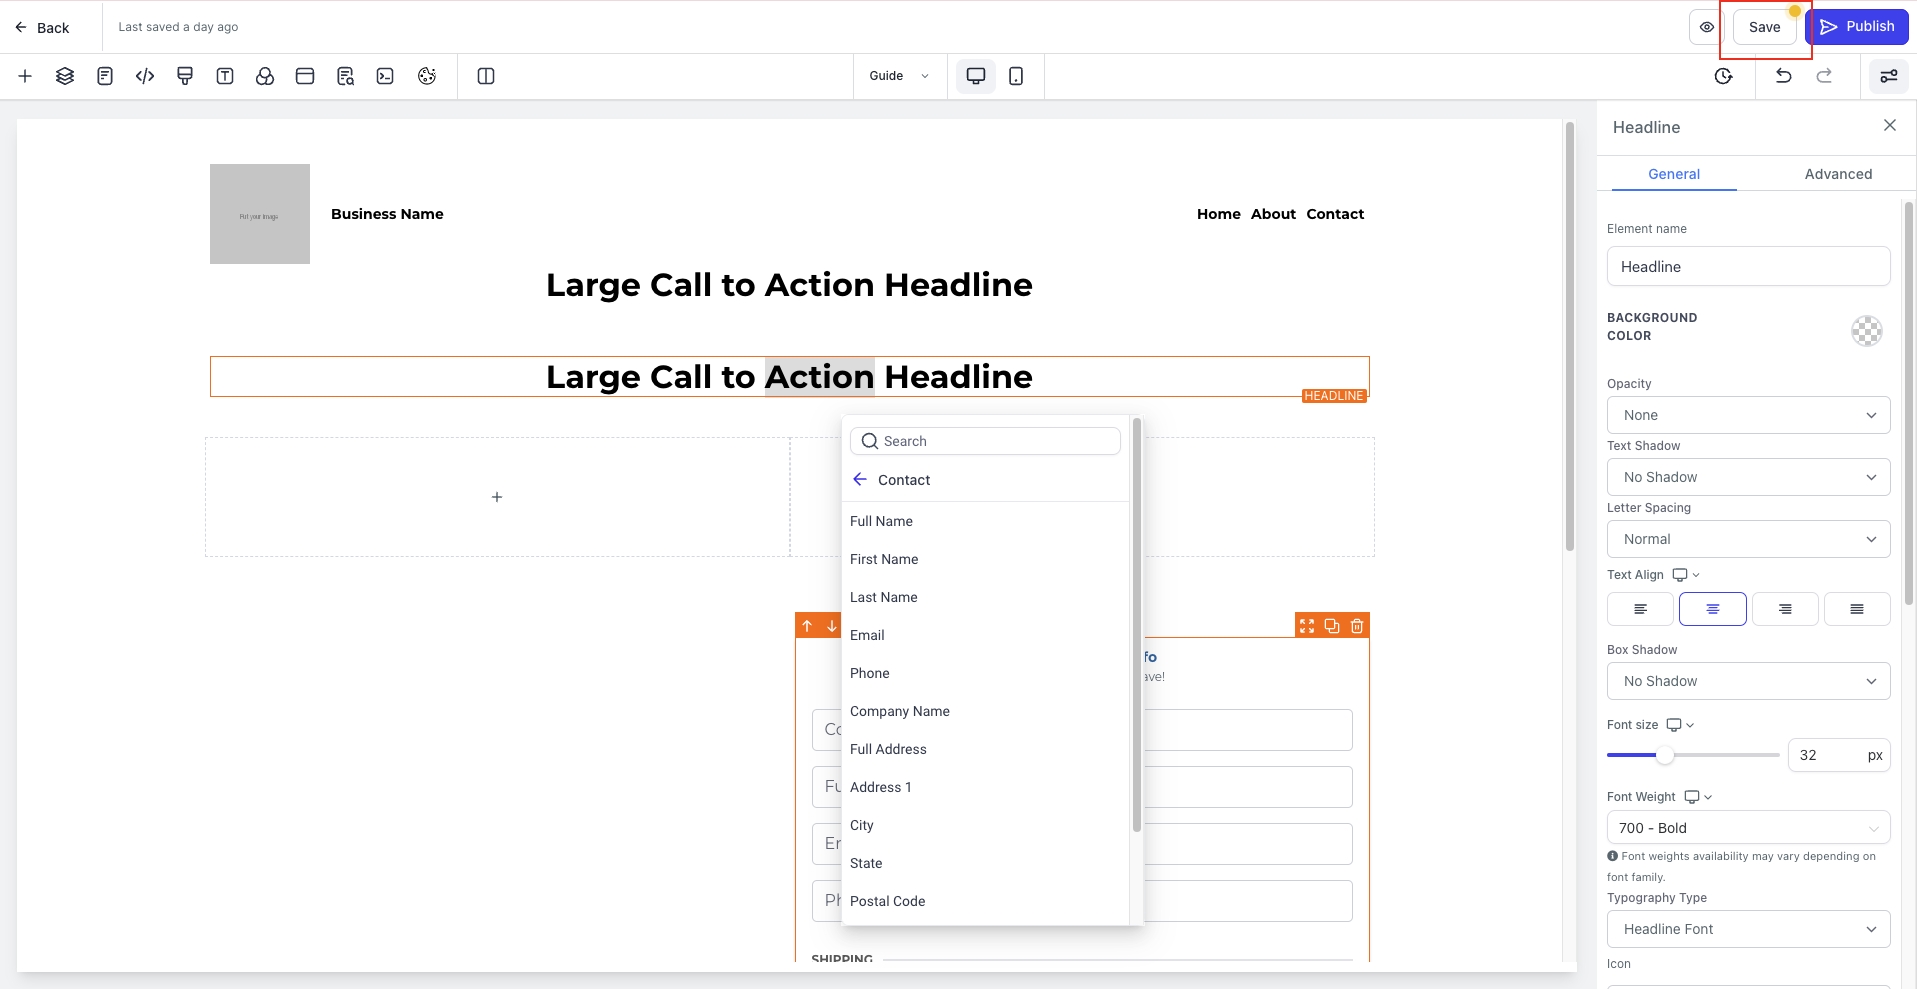Open the Letter Spacing dropdown
Screen dimensions: 1917x989
(x=1748, y=539)
